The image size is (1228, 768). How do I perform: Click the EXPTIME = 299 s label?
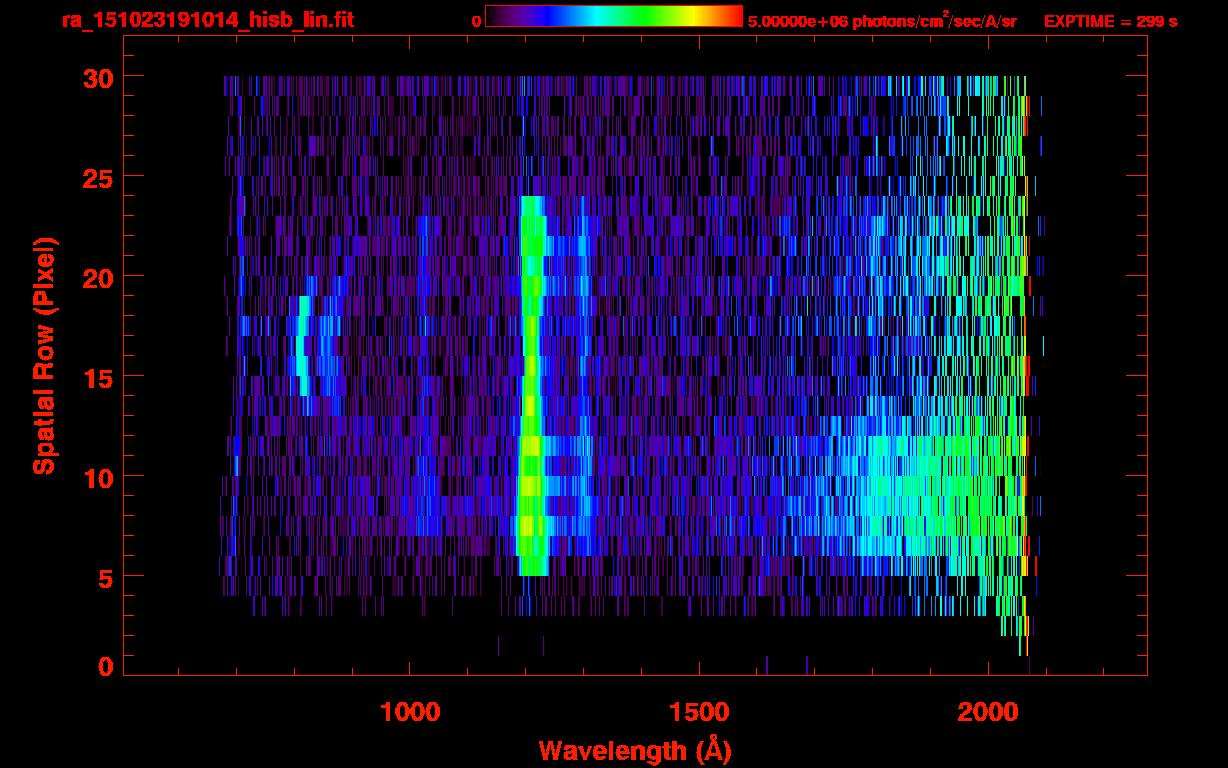[x=1110, y=21]
